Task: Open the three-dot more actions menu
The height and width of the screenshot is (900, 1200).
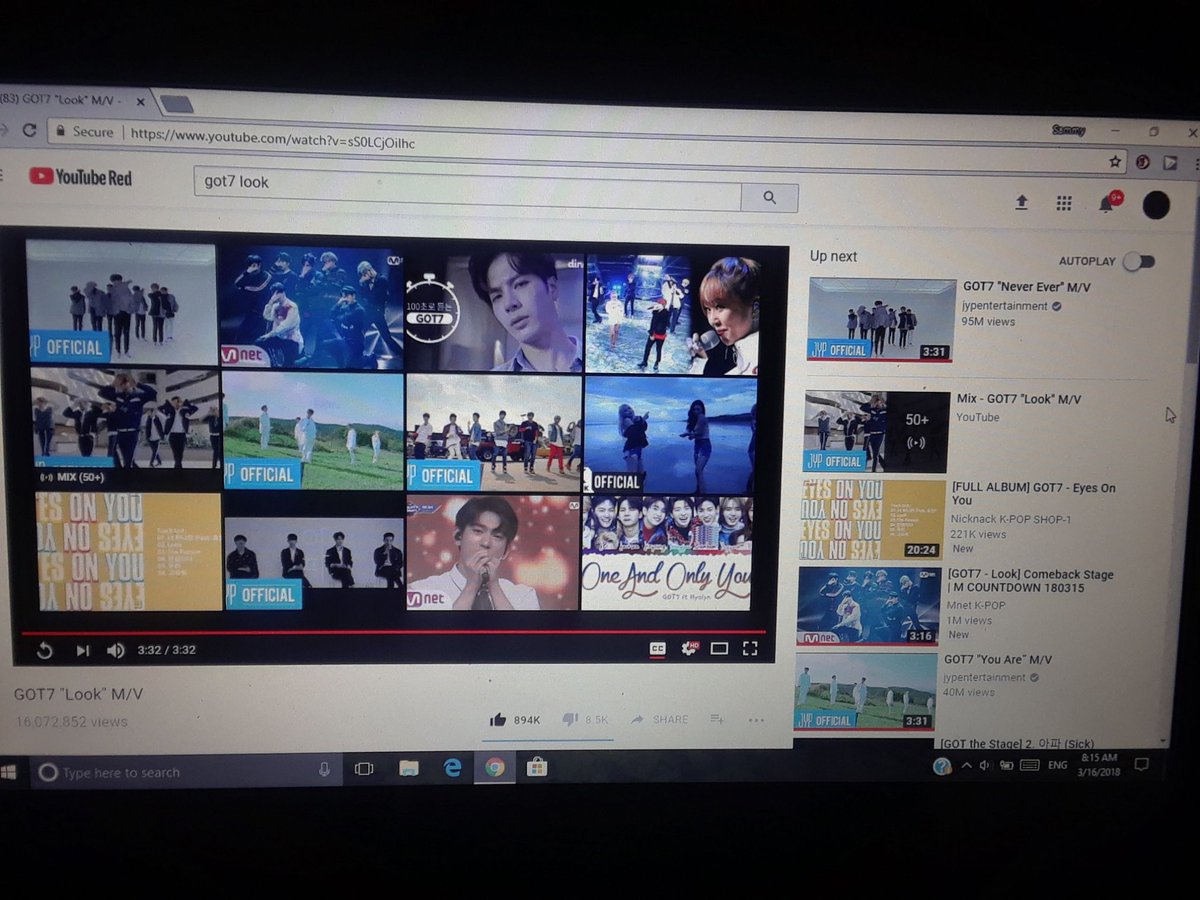Action: [756, 720]
